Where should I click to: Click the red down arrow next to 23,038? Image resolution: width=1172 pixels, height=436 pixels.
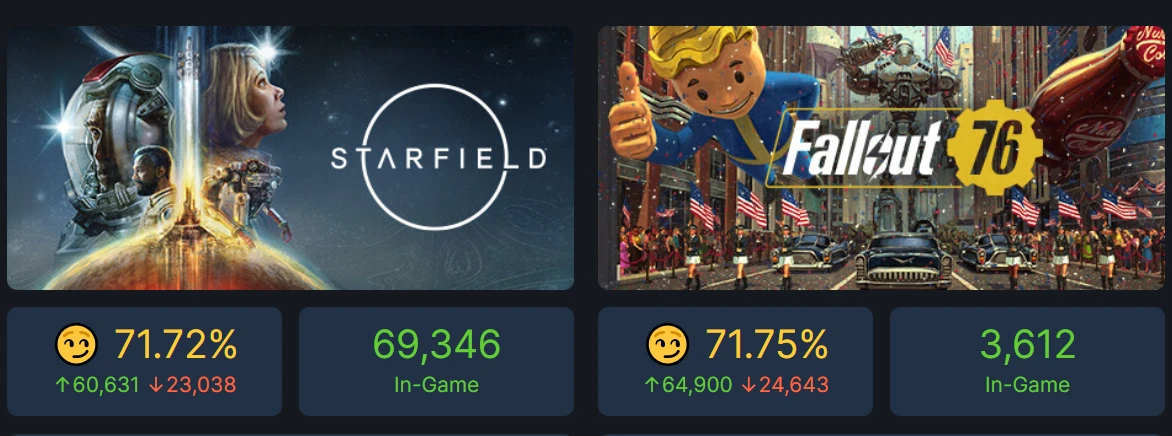tap(156, 384)
